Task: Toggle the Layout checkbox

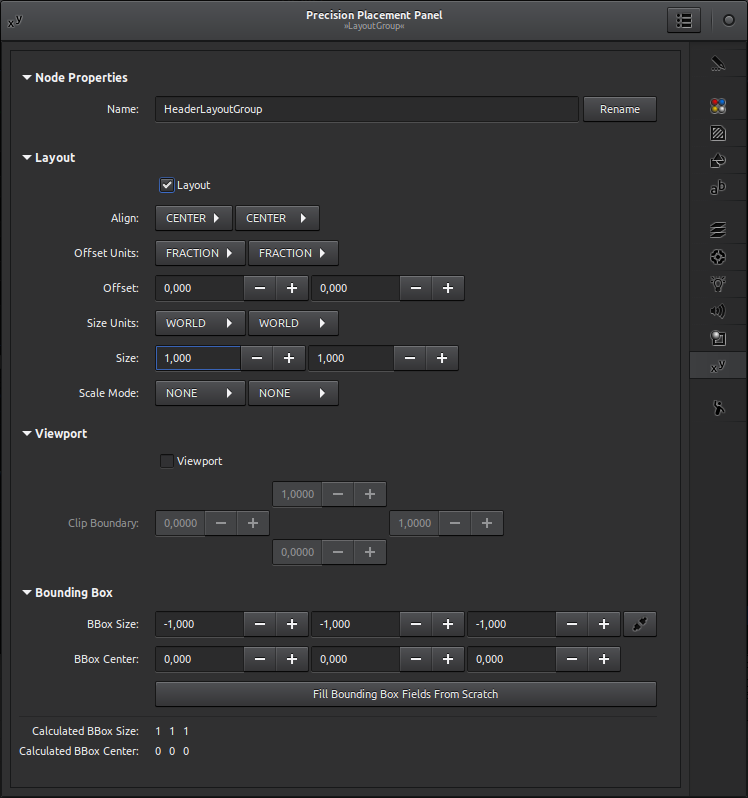Action: [167, 185]
